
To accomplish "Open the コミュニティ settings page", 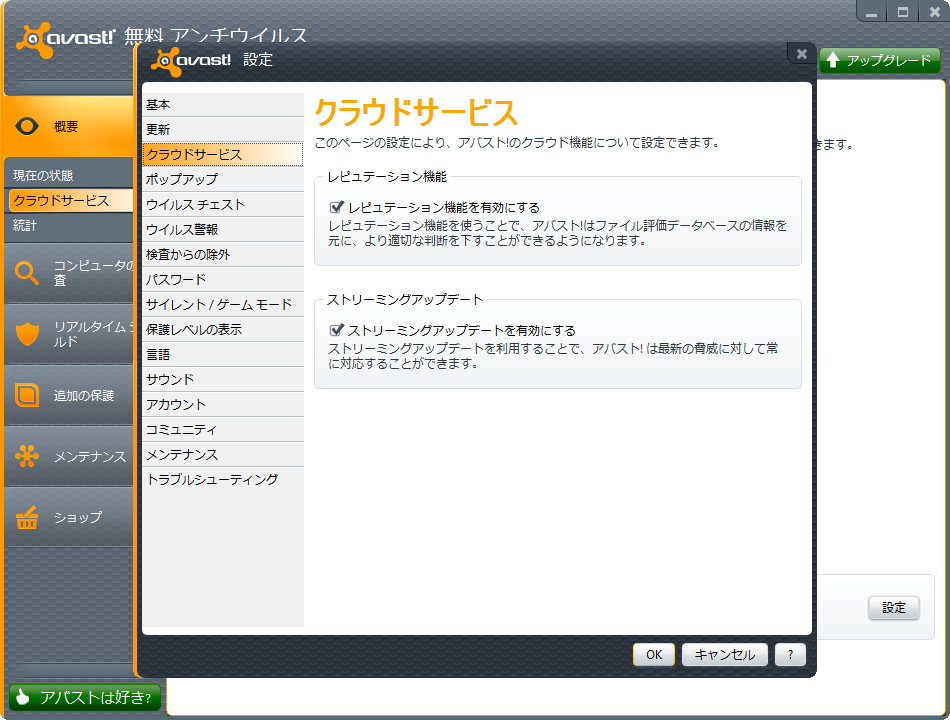I will 223,430.
